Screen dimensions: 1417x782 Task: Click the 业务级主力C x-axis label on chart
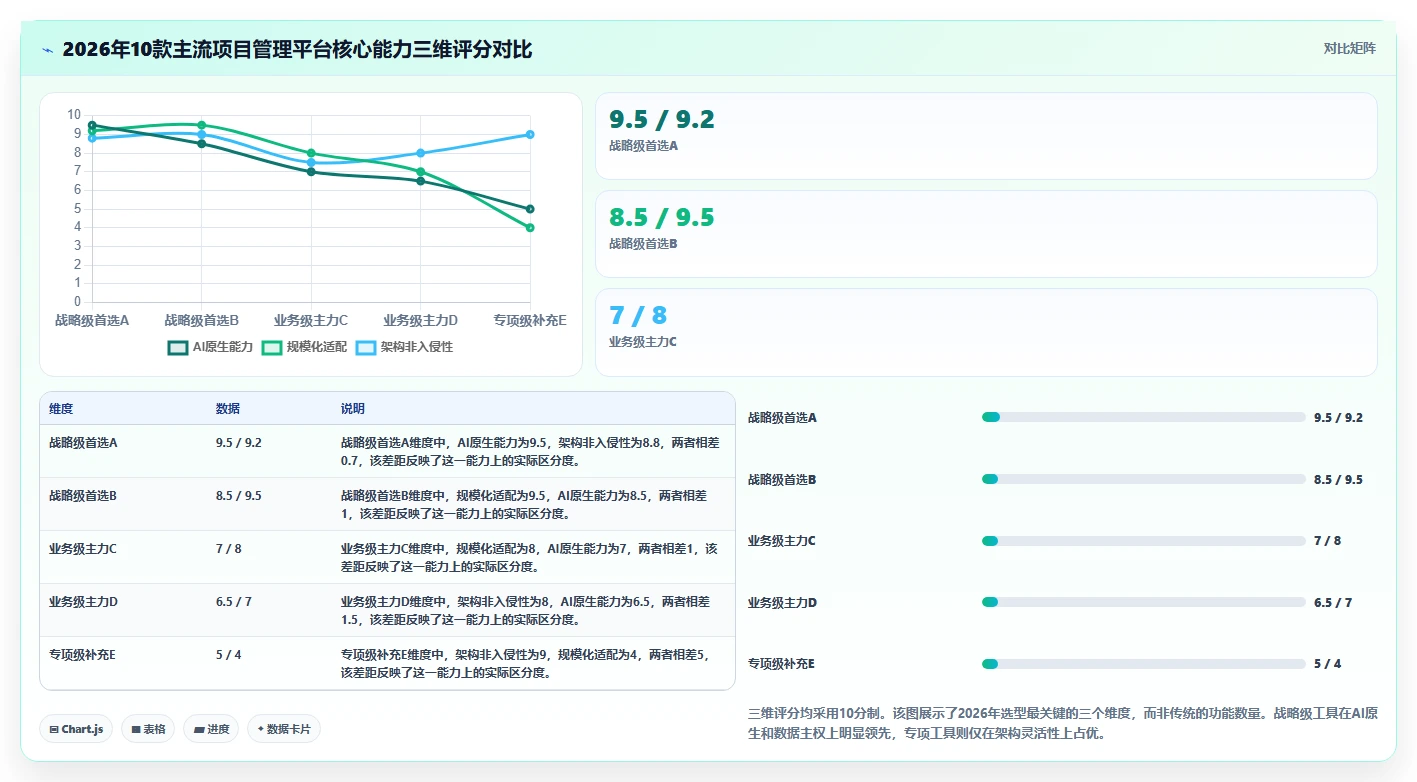click(311, 320)
